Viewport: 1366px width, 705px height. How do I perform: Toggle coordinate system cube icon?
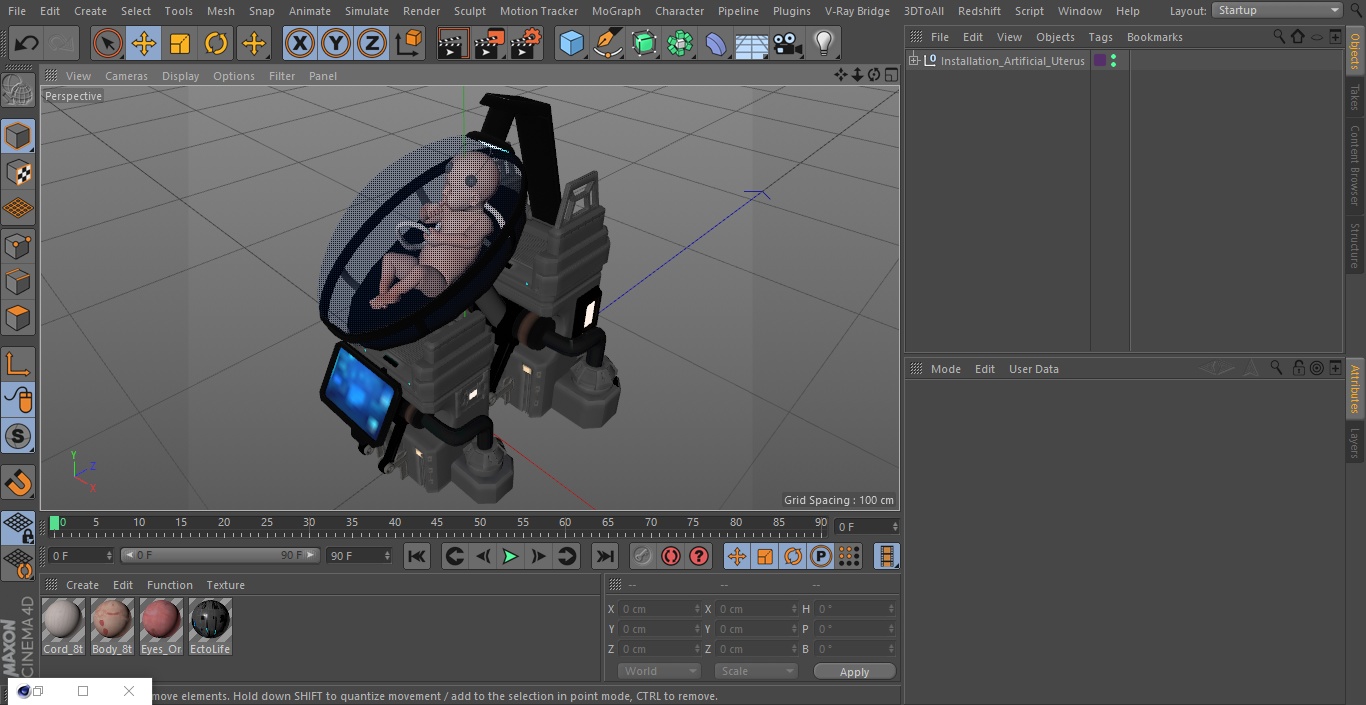[x=409, y=44]
